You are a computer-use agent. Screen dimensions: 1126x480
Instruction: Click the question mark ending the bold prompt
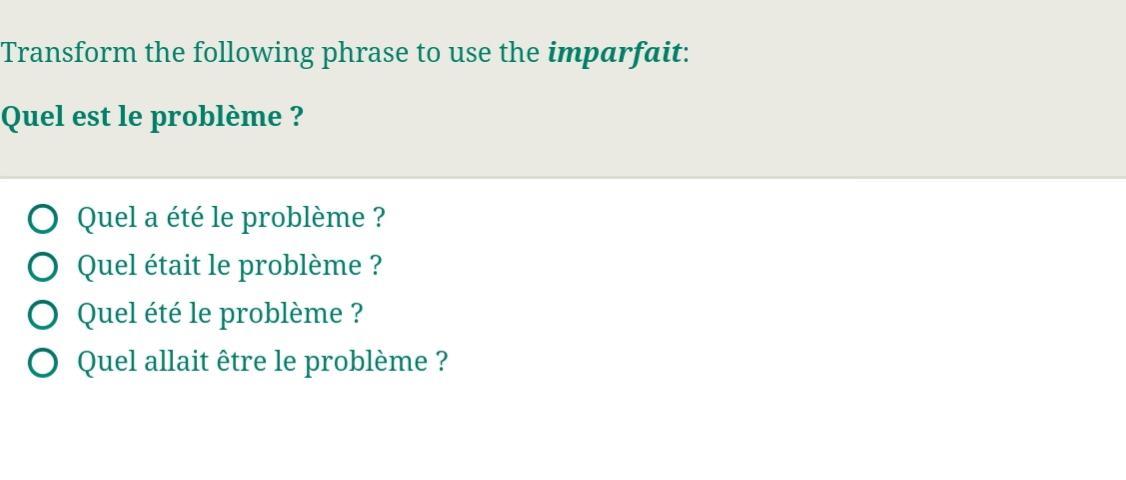coord(297,117)
